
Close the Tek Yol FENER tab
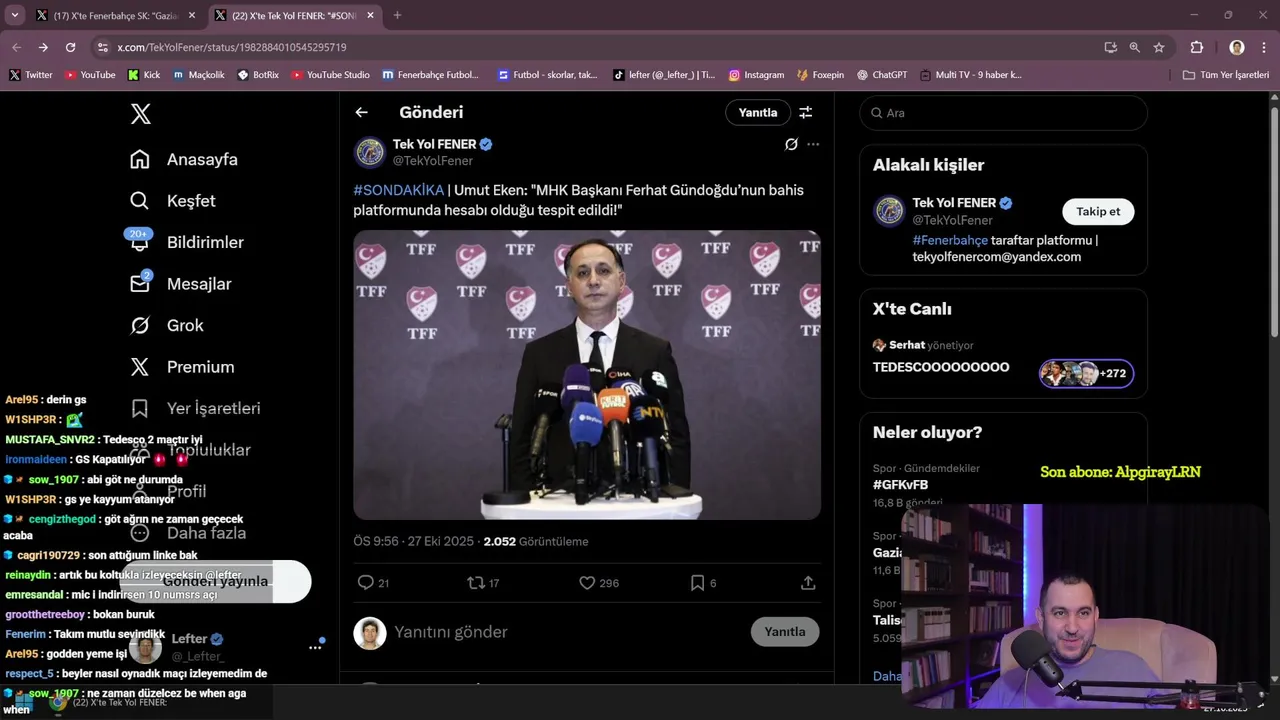370,15
